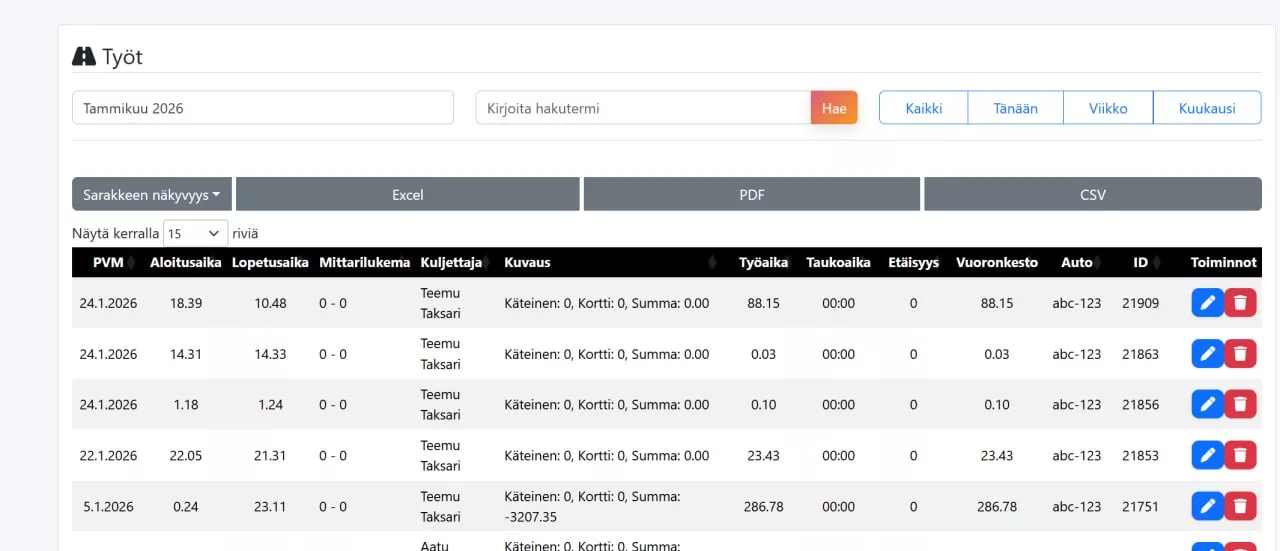Sort the table by PVM column

(108, 262)
